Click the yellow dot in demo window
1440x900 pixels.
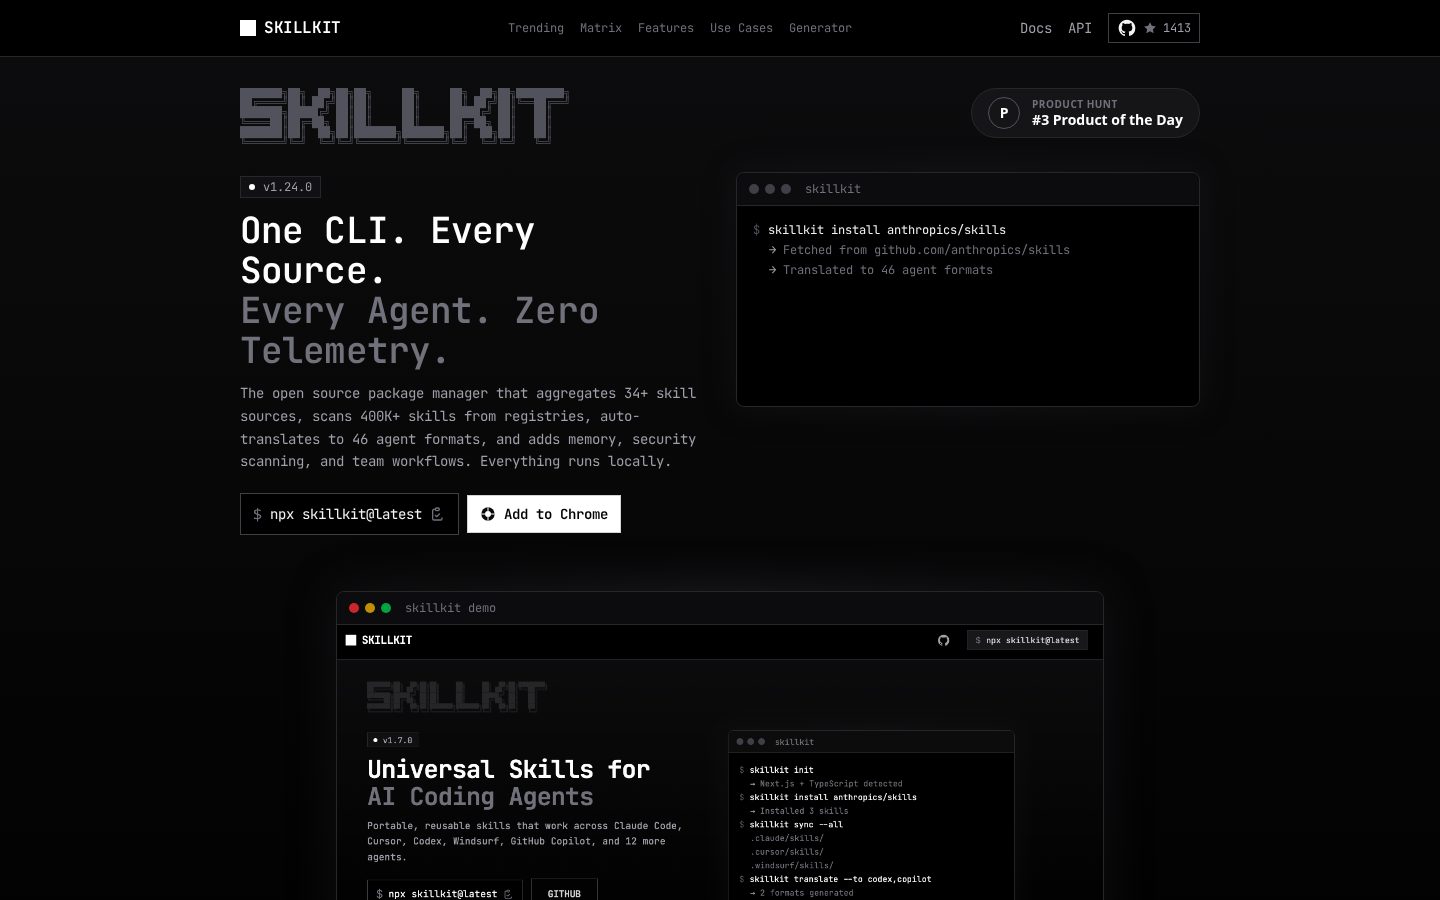pyautogui.click(x=370, y=608)
